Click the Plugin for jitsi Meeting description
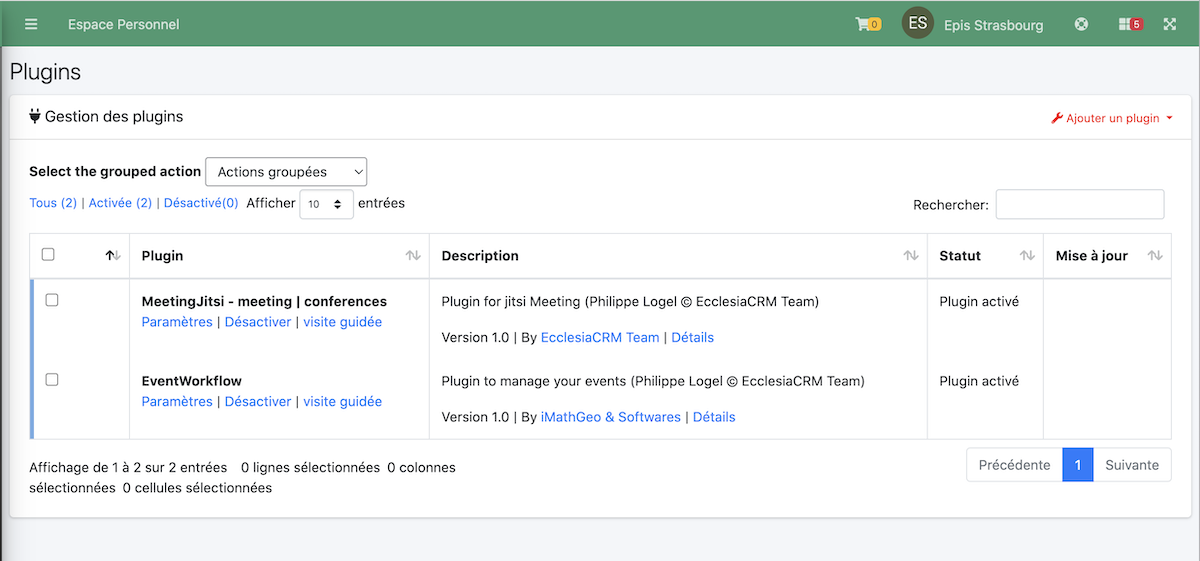The image size is (1200, 561). coord(630,301)
